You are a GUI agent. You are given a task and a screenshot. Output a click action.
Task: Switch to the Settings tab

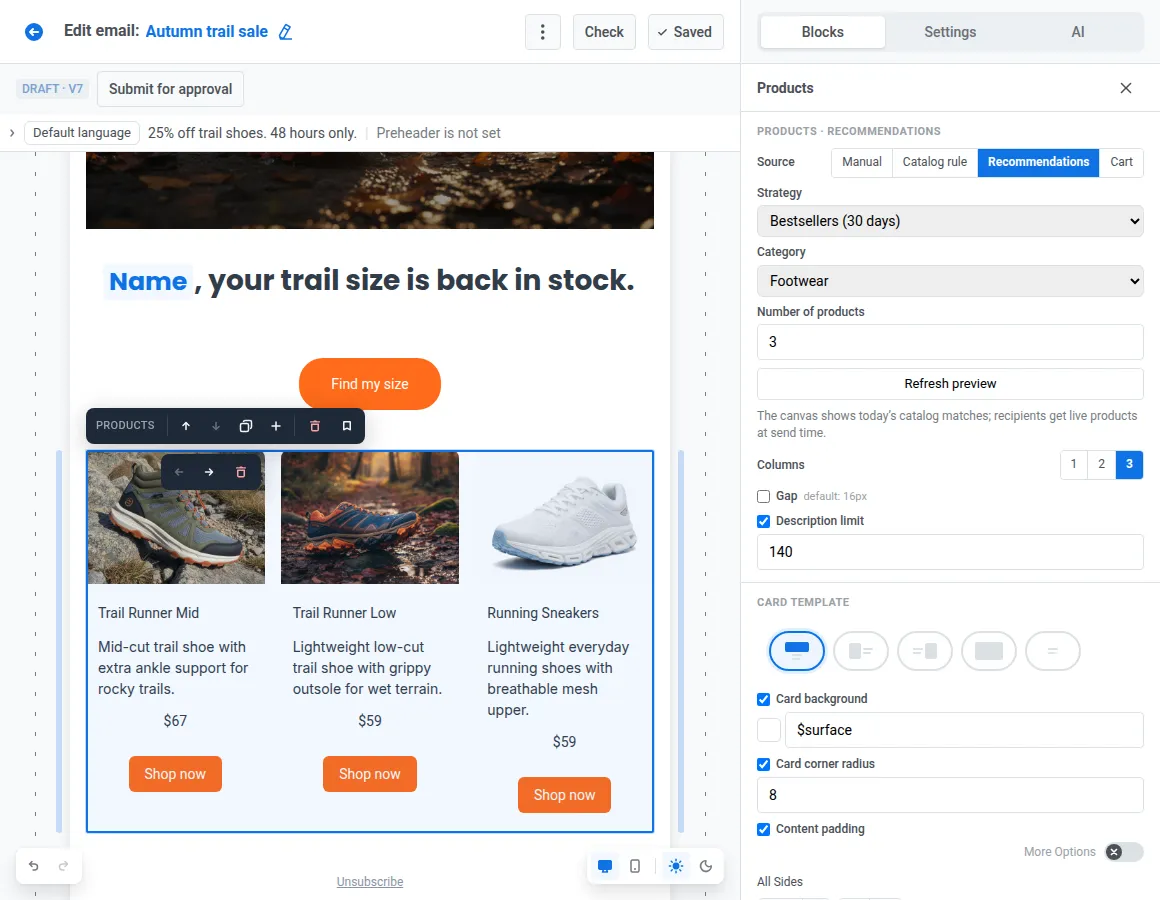tap(950, 32)
